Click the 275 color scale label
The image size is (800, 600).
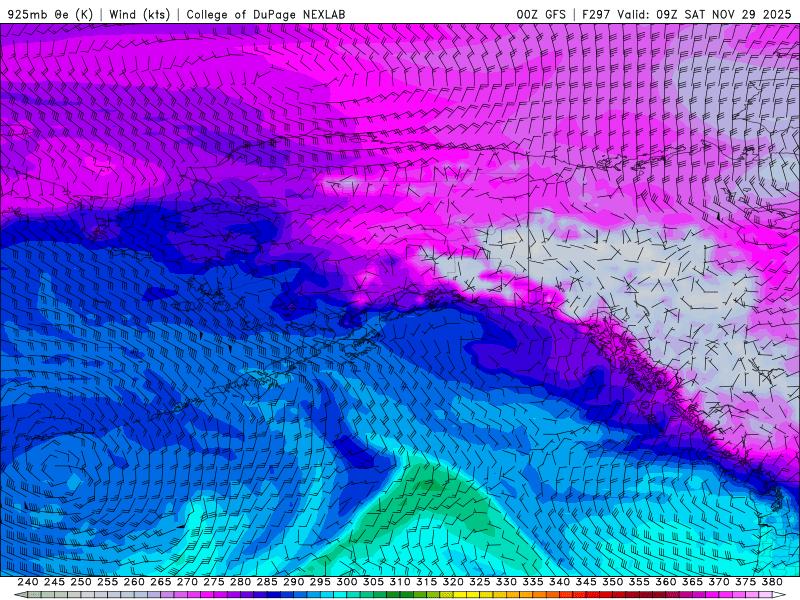coord(213,582)
